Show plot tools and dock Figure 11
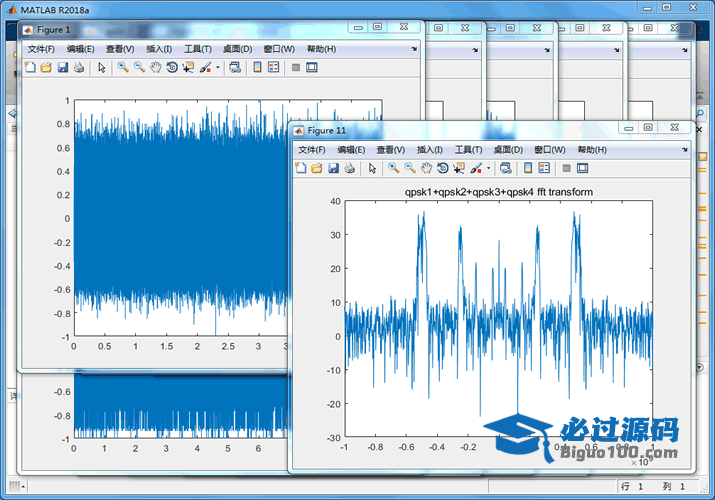Screen dimensions: 715x500 (582, 168)
